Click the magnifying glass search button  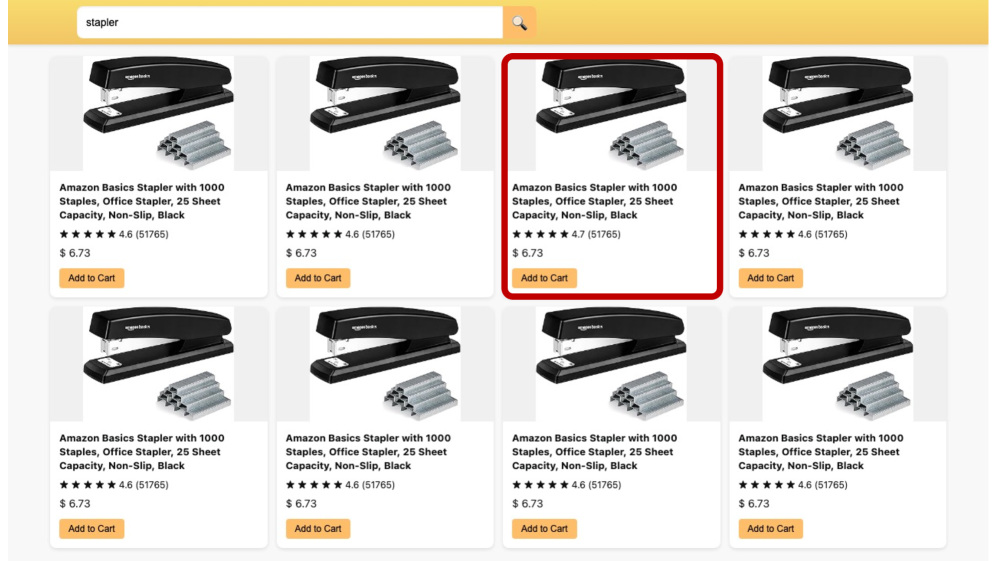pos(519,22)
